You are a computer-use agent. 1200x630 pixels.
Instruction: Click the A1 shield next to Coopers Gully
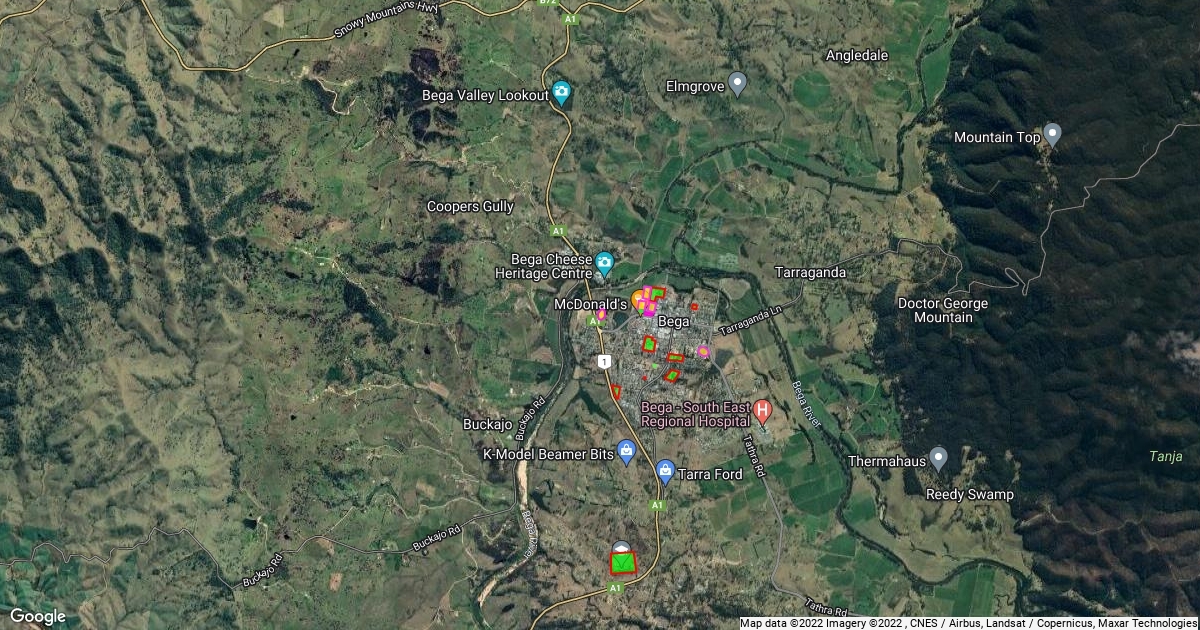(x=560, y=231)
